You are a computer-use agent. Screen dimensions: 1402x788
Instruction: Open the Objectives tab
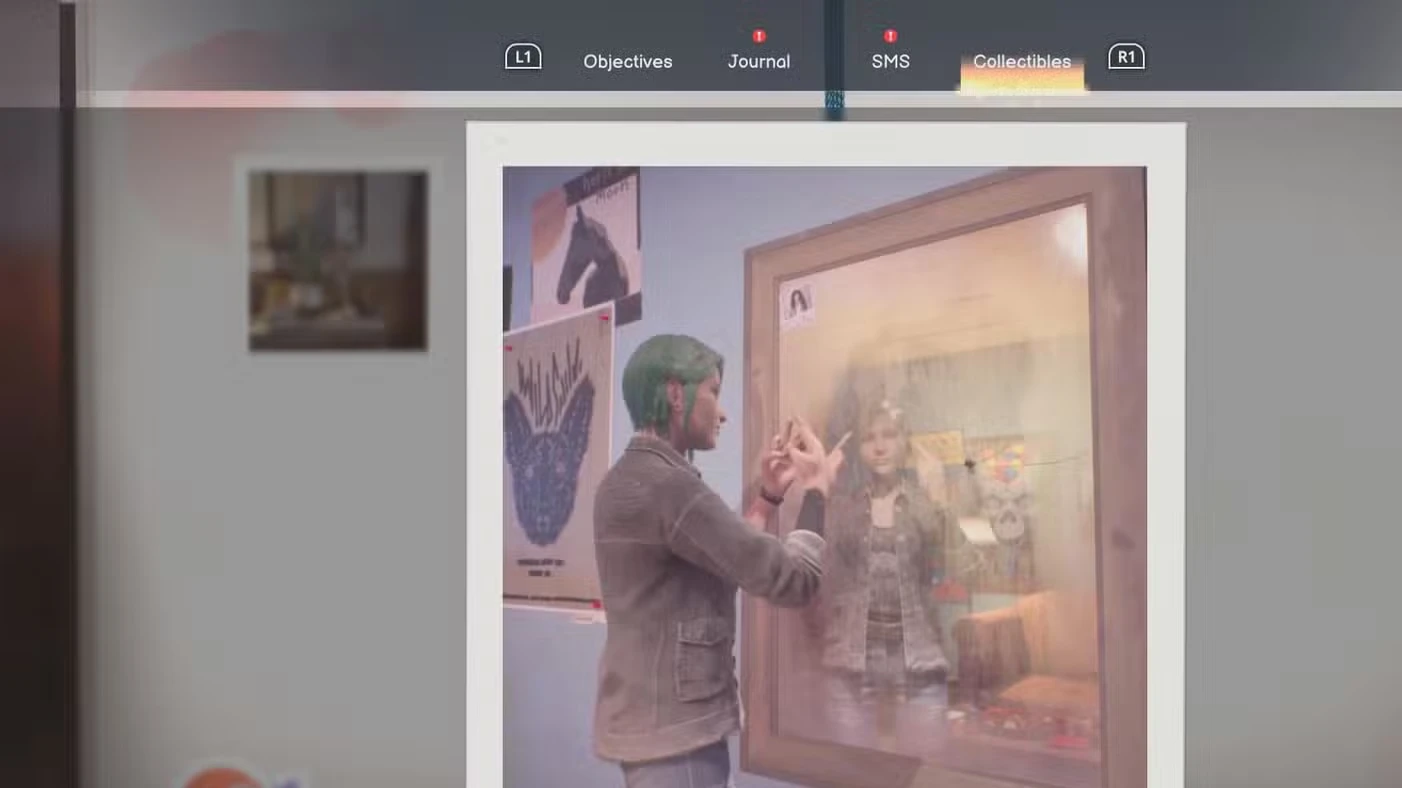pyautogui.click(x=628, y=62)
